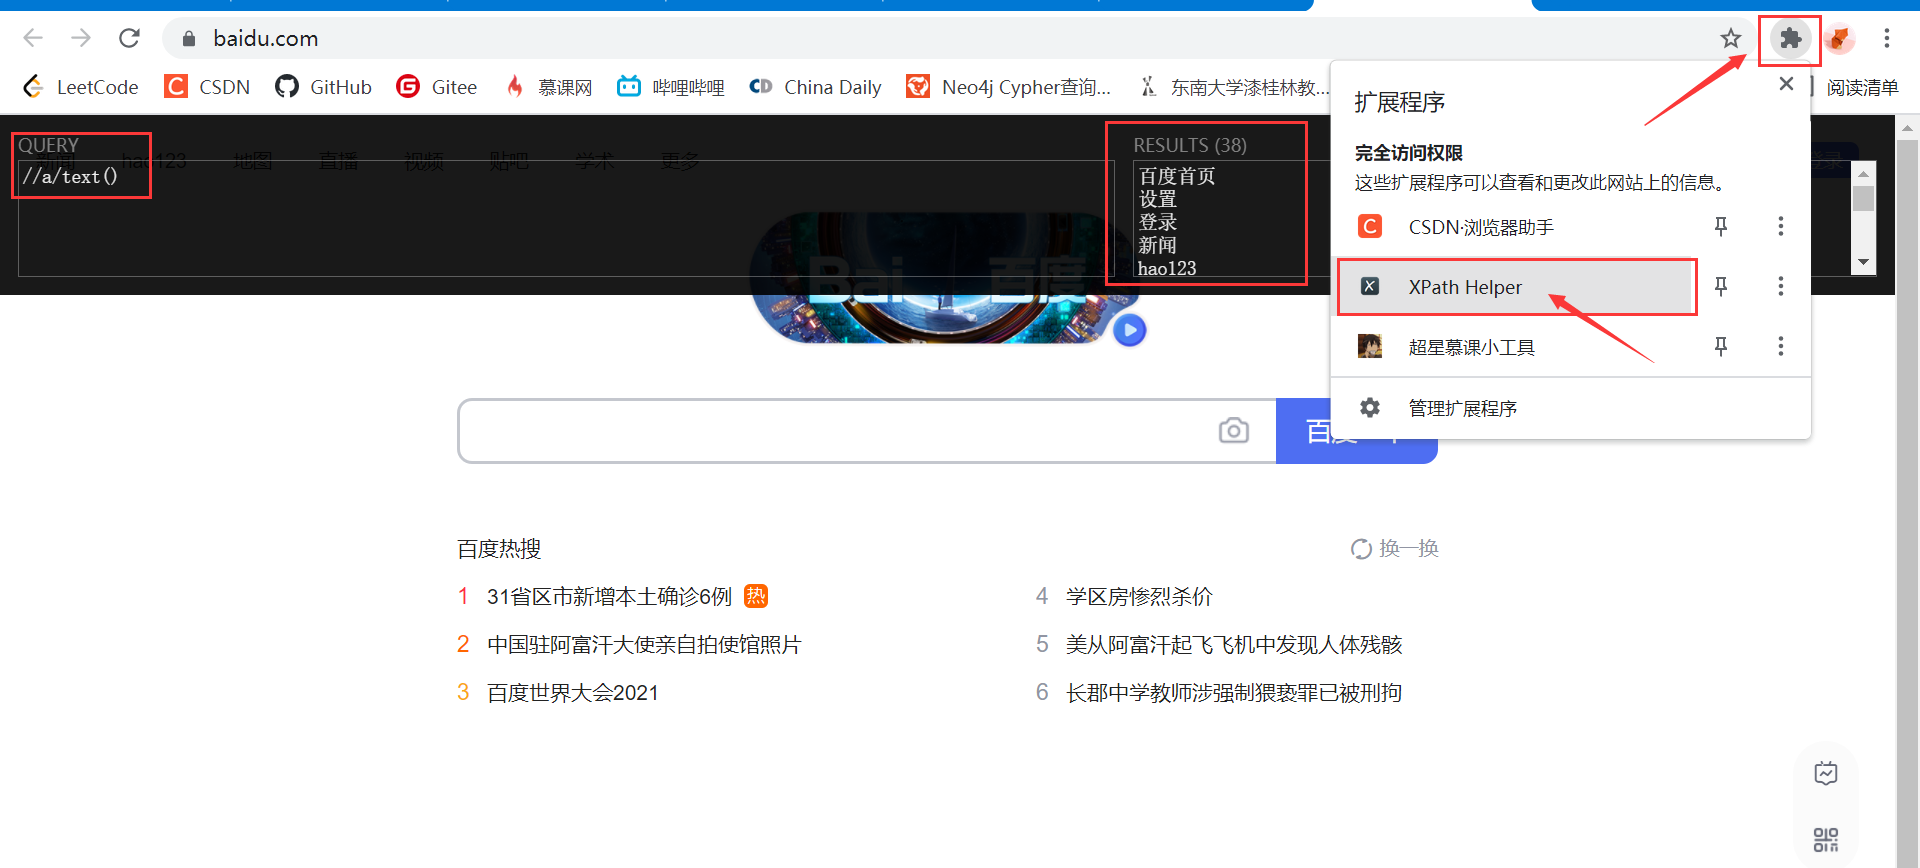Open hot search 学区房惨烈杀价

pyautogui.click(x=1139, y=597)
